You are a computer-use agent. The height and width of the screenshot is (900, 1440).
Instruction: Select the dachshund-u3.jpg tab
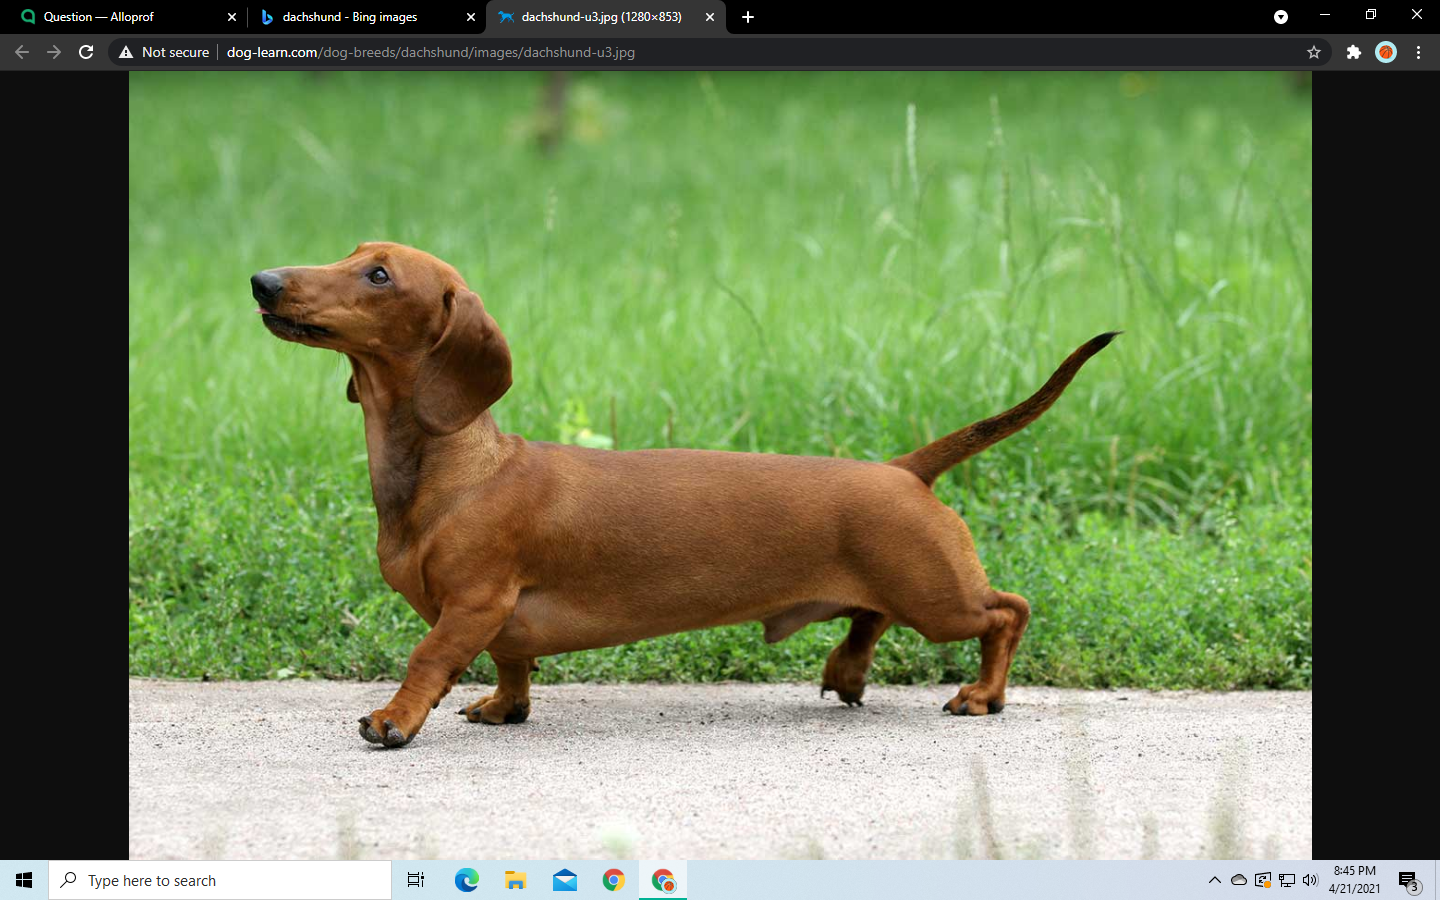pyautogui.click(x=605, y=17)
